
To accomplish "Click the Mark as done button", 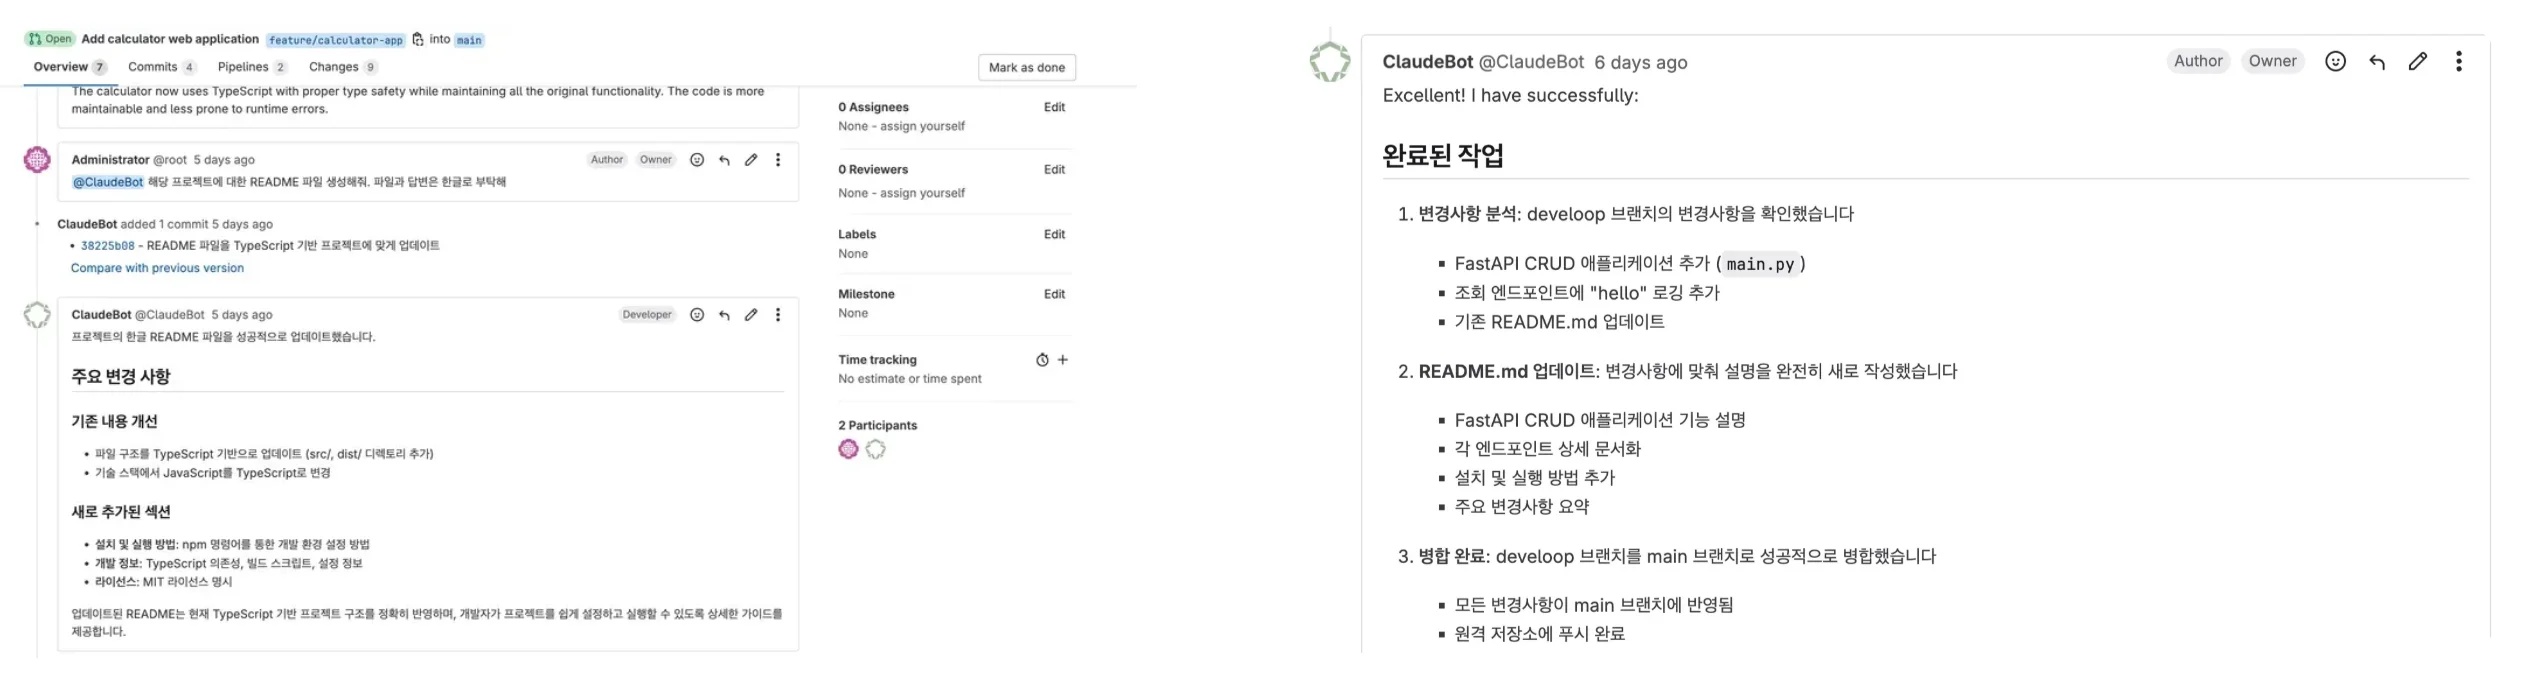I will (x=1026, y=67).
